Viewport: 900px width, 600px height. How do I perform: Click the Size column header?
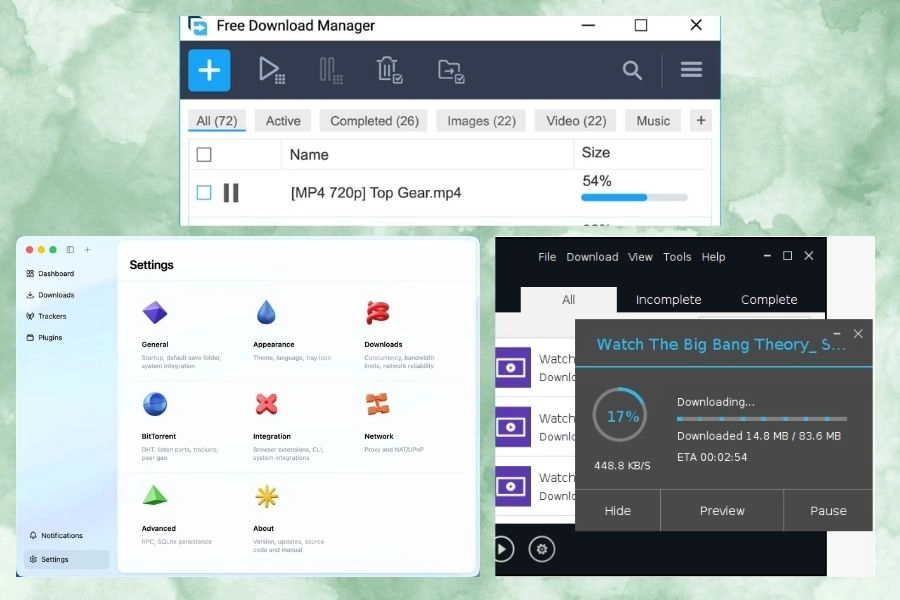(x=596, y=153)
